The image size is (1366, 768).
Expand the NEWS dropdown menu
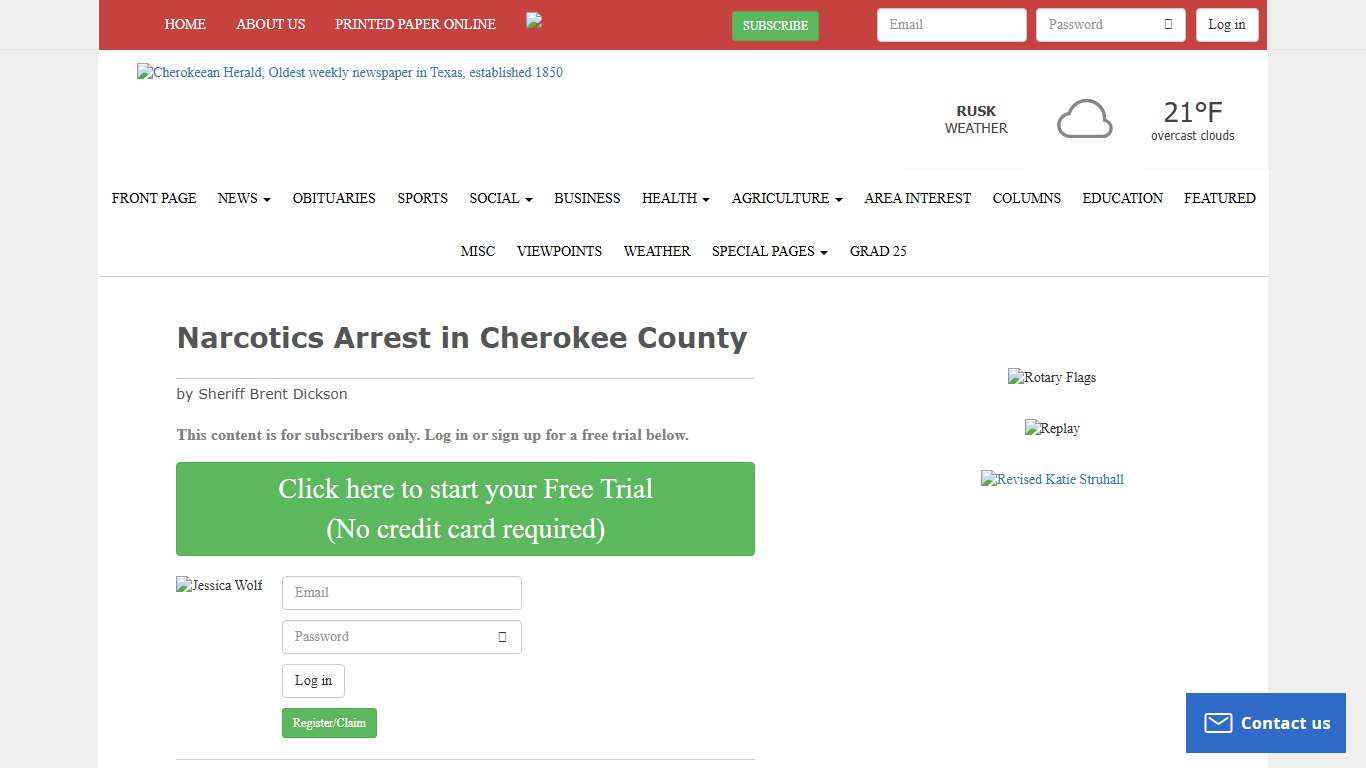243,198
